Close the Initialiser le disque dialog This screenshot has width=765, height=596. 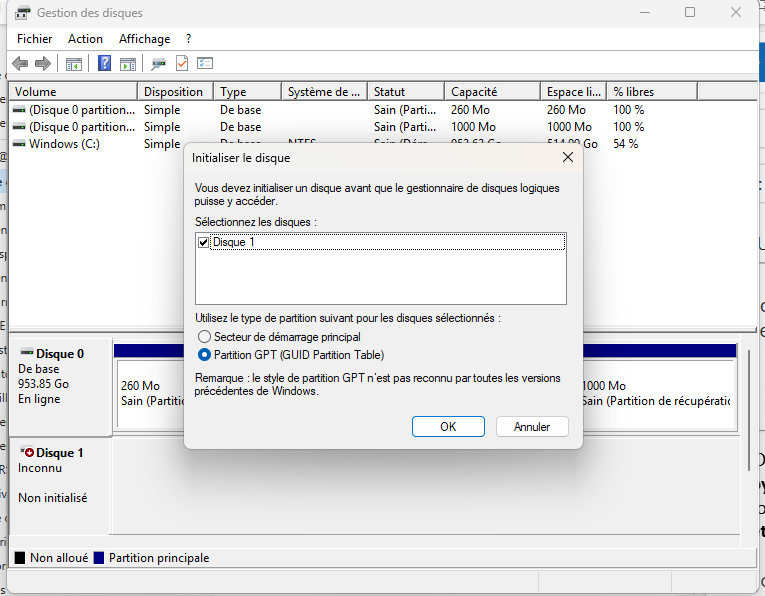pyautogui.click(x=567, y=157)
